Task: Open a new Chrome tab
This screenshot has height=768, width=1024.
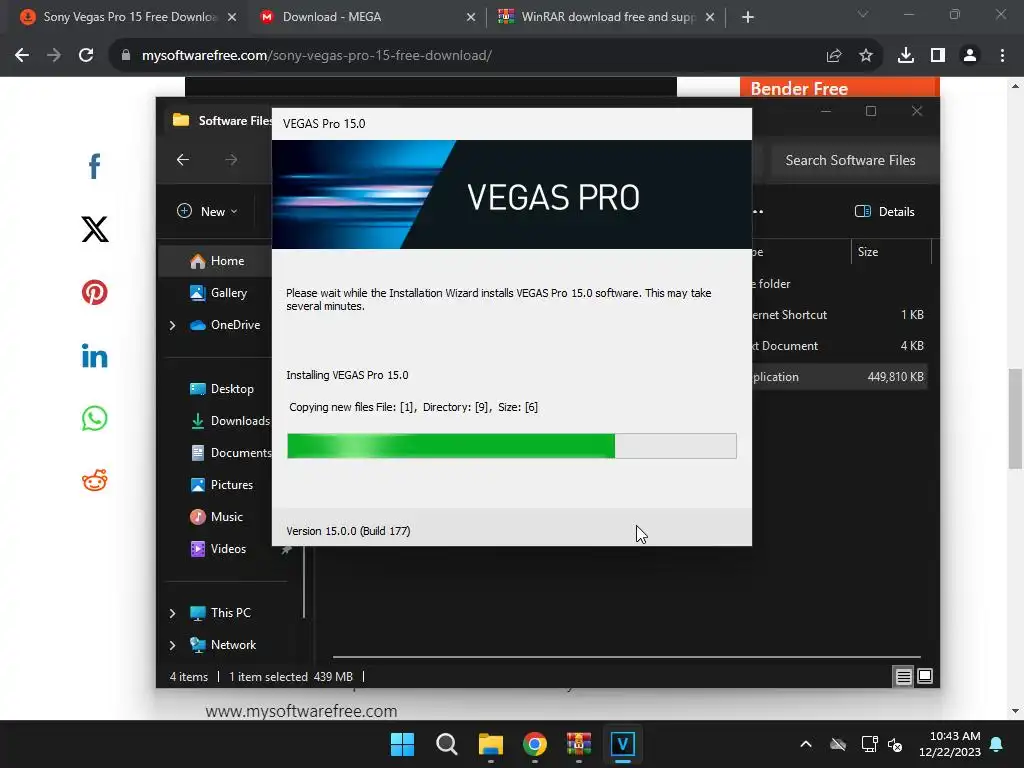Action: [748, 17]
